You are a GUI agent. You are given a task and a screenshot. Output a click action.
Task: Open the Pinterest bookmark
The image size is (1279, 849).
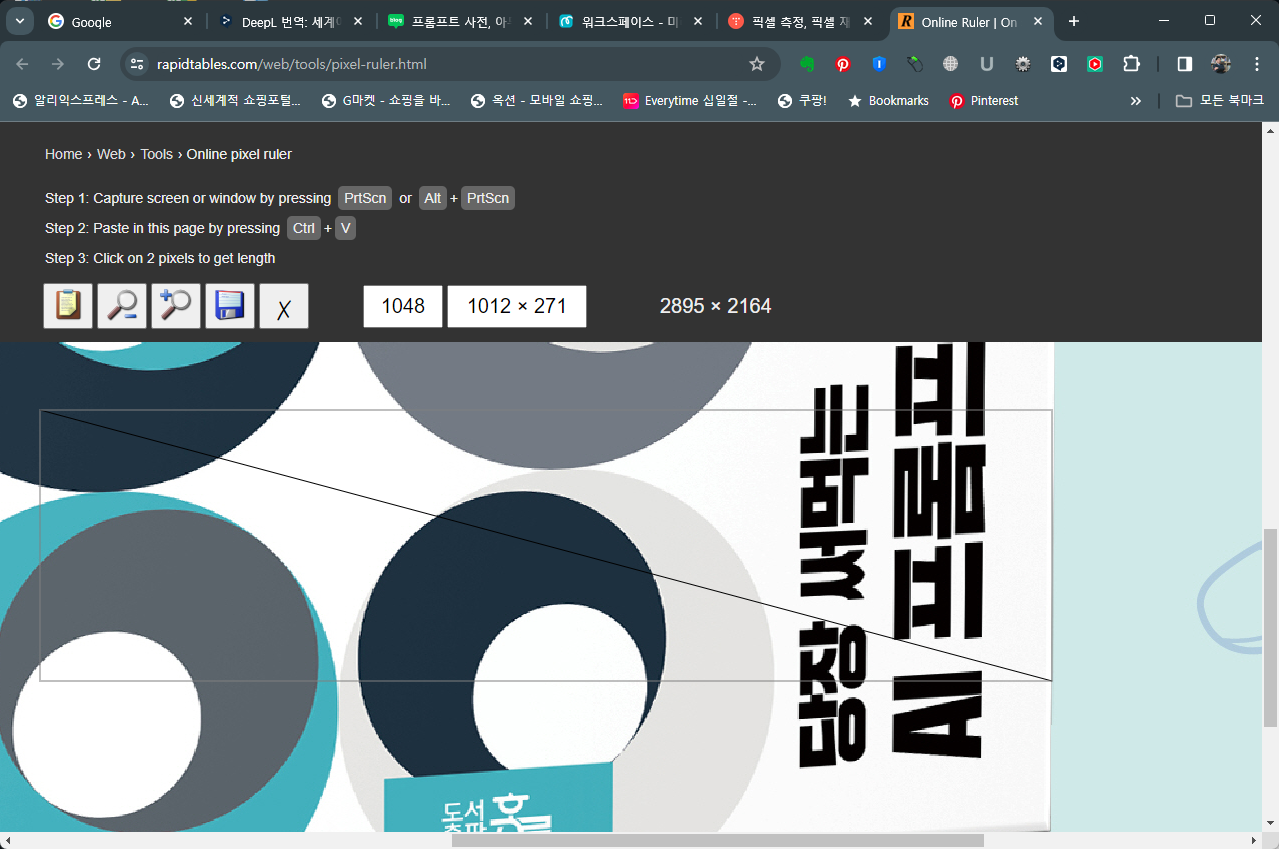tap(984, 101)
